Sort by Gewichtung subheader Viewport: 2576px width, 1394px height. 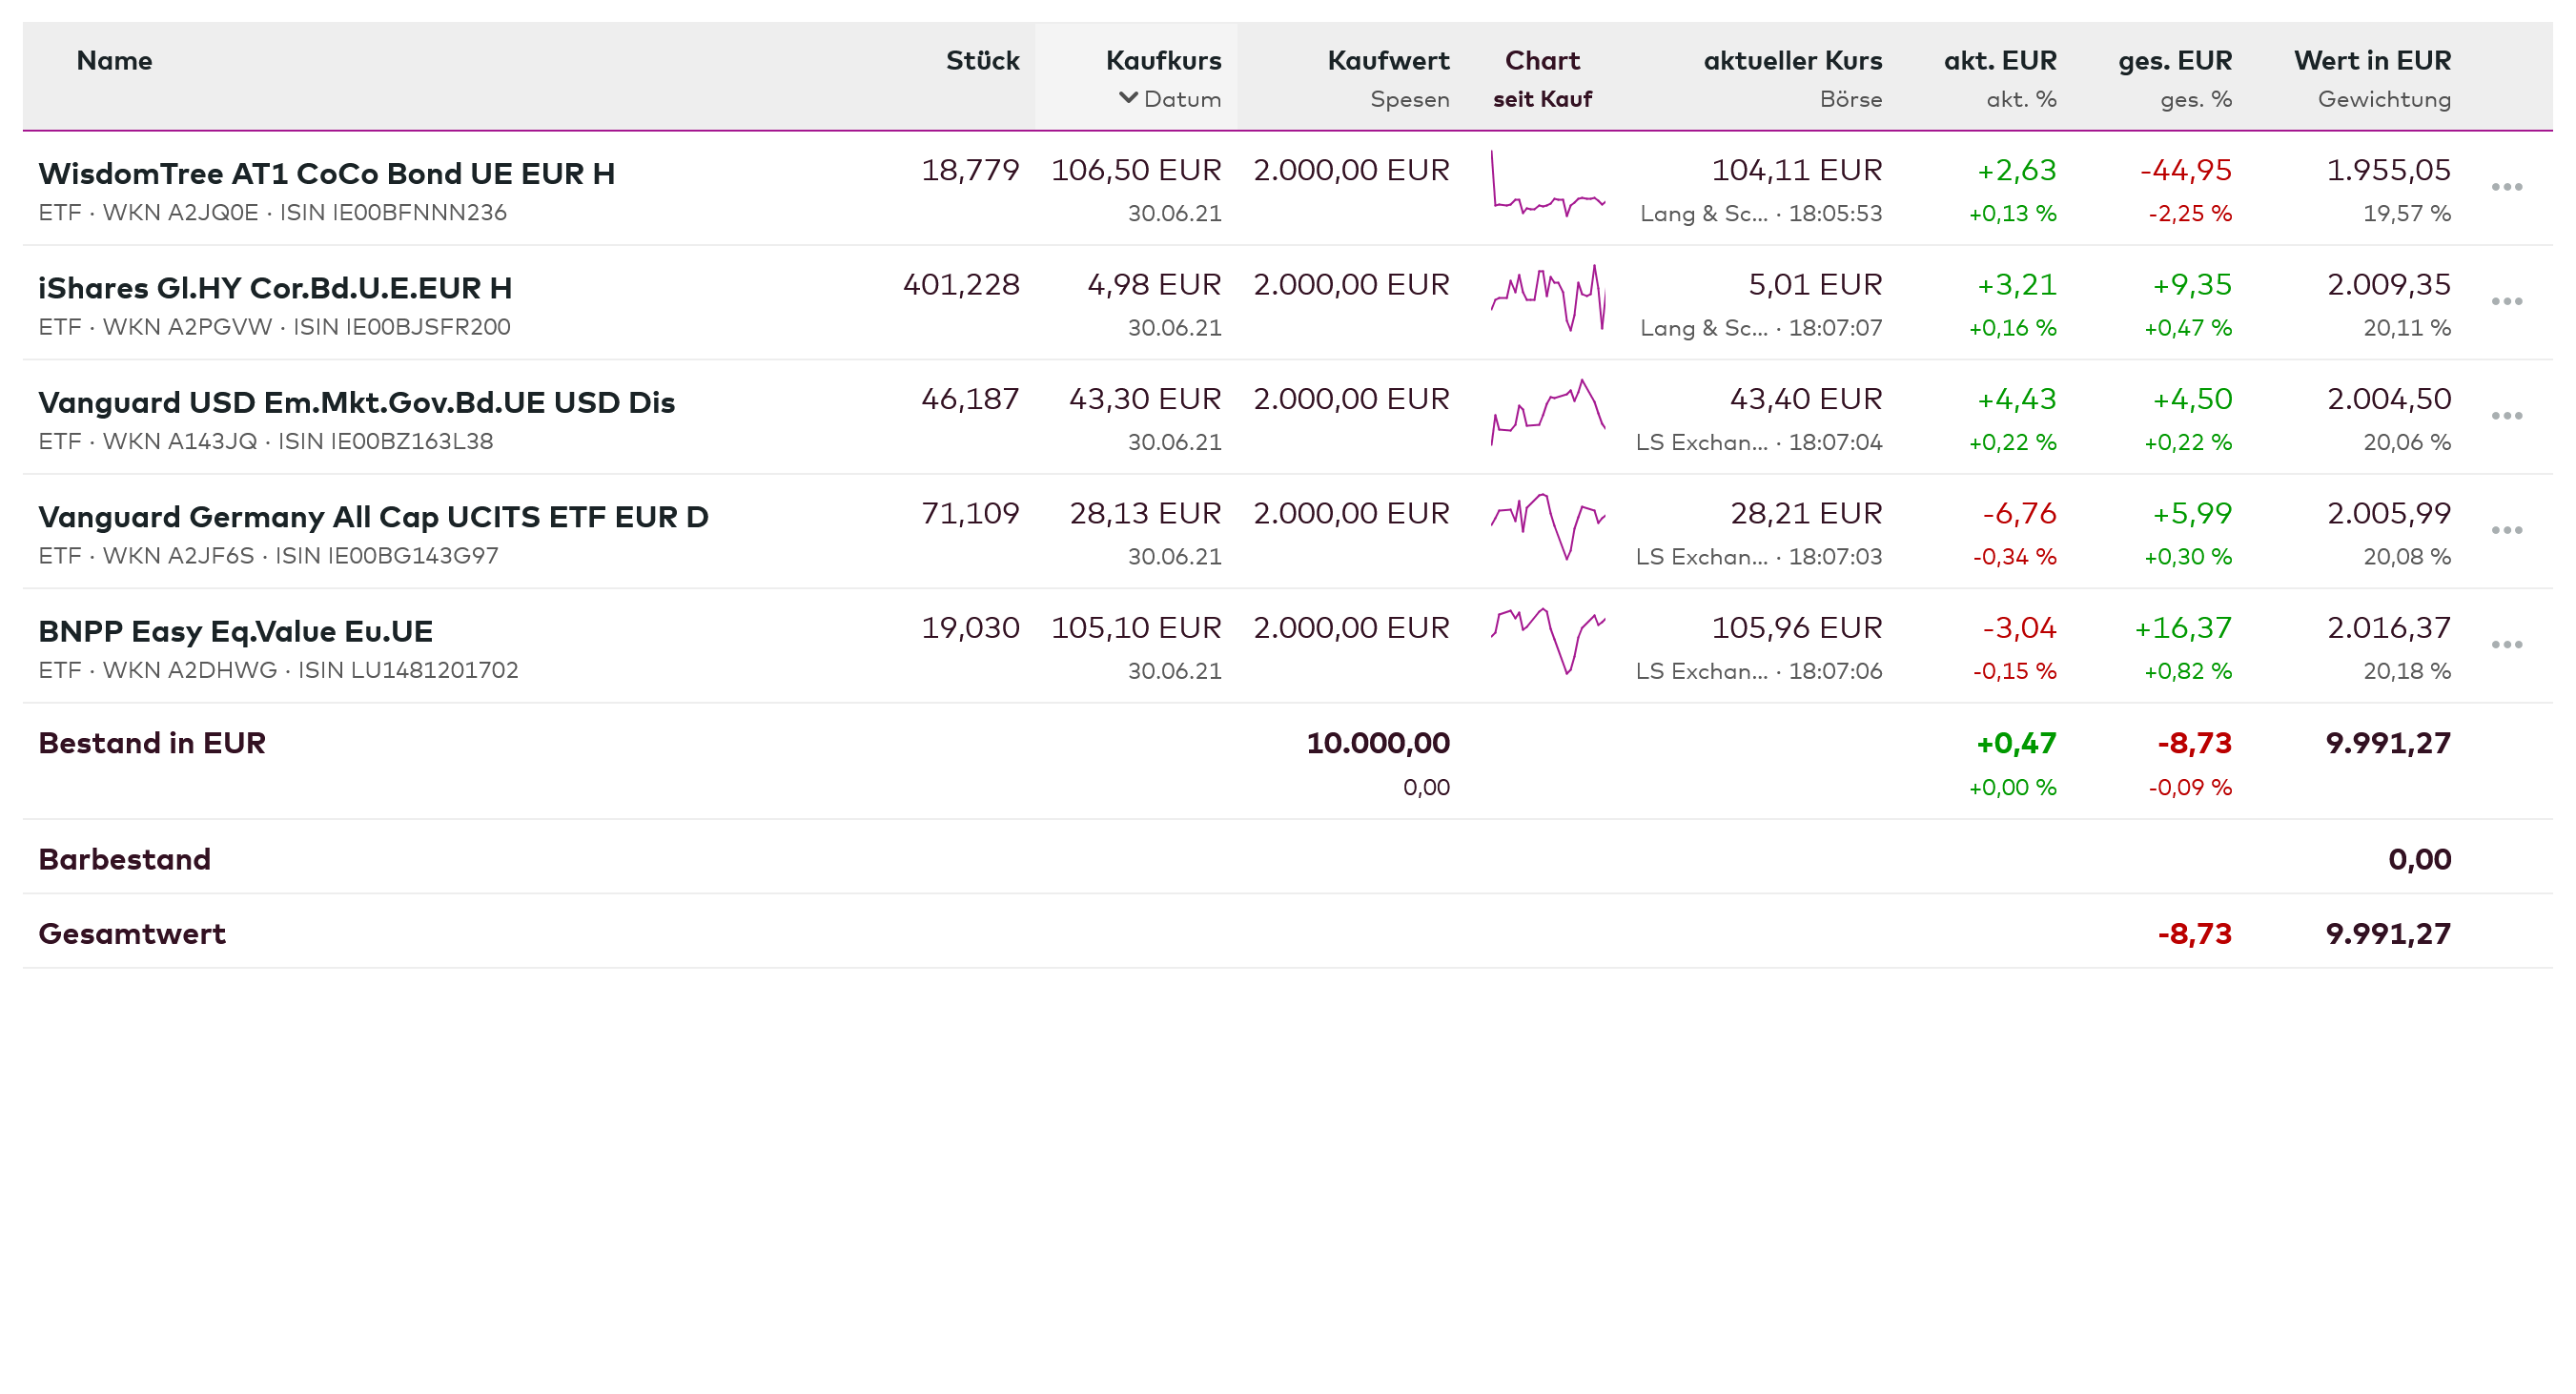coord(2383,99)
